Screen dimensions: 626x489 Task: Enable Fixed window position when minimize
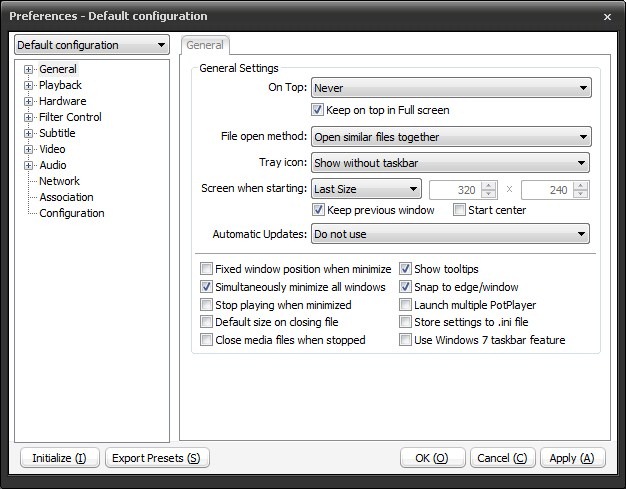pyautogui.click(x=206, y=269)
